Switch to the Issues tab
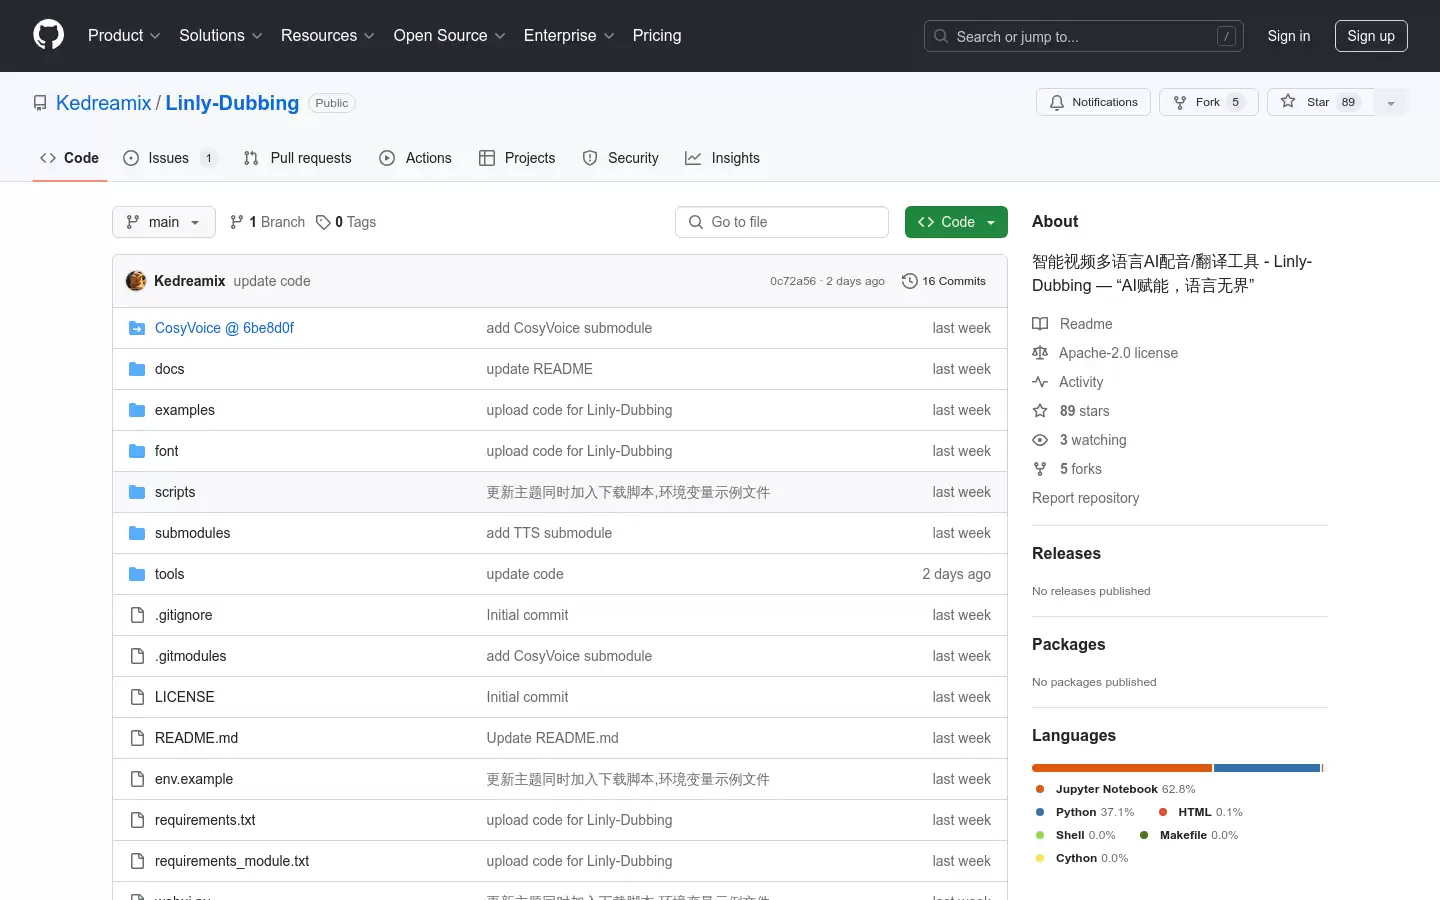Image resolution: width=1440 pixels, height=900 pixels. click(x=168, y=158)
